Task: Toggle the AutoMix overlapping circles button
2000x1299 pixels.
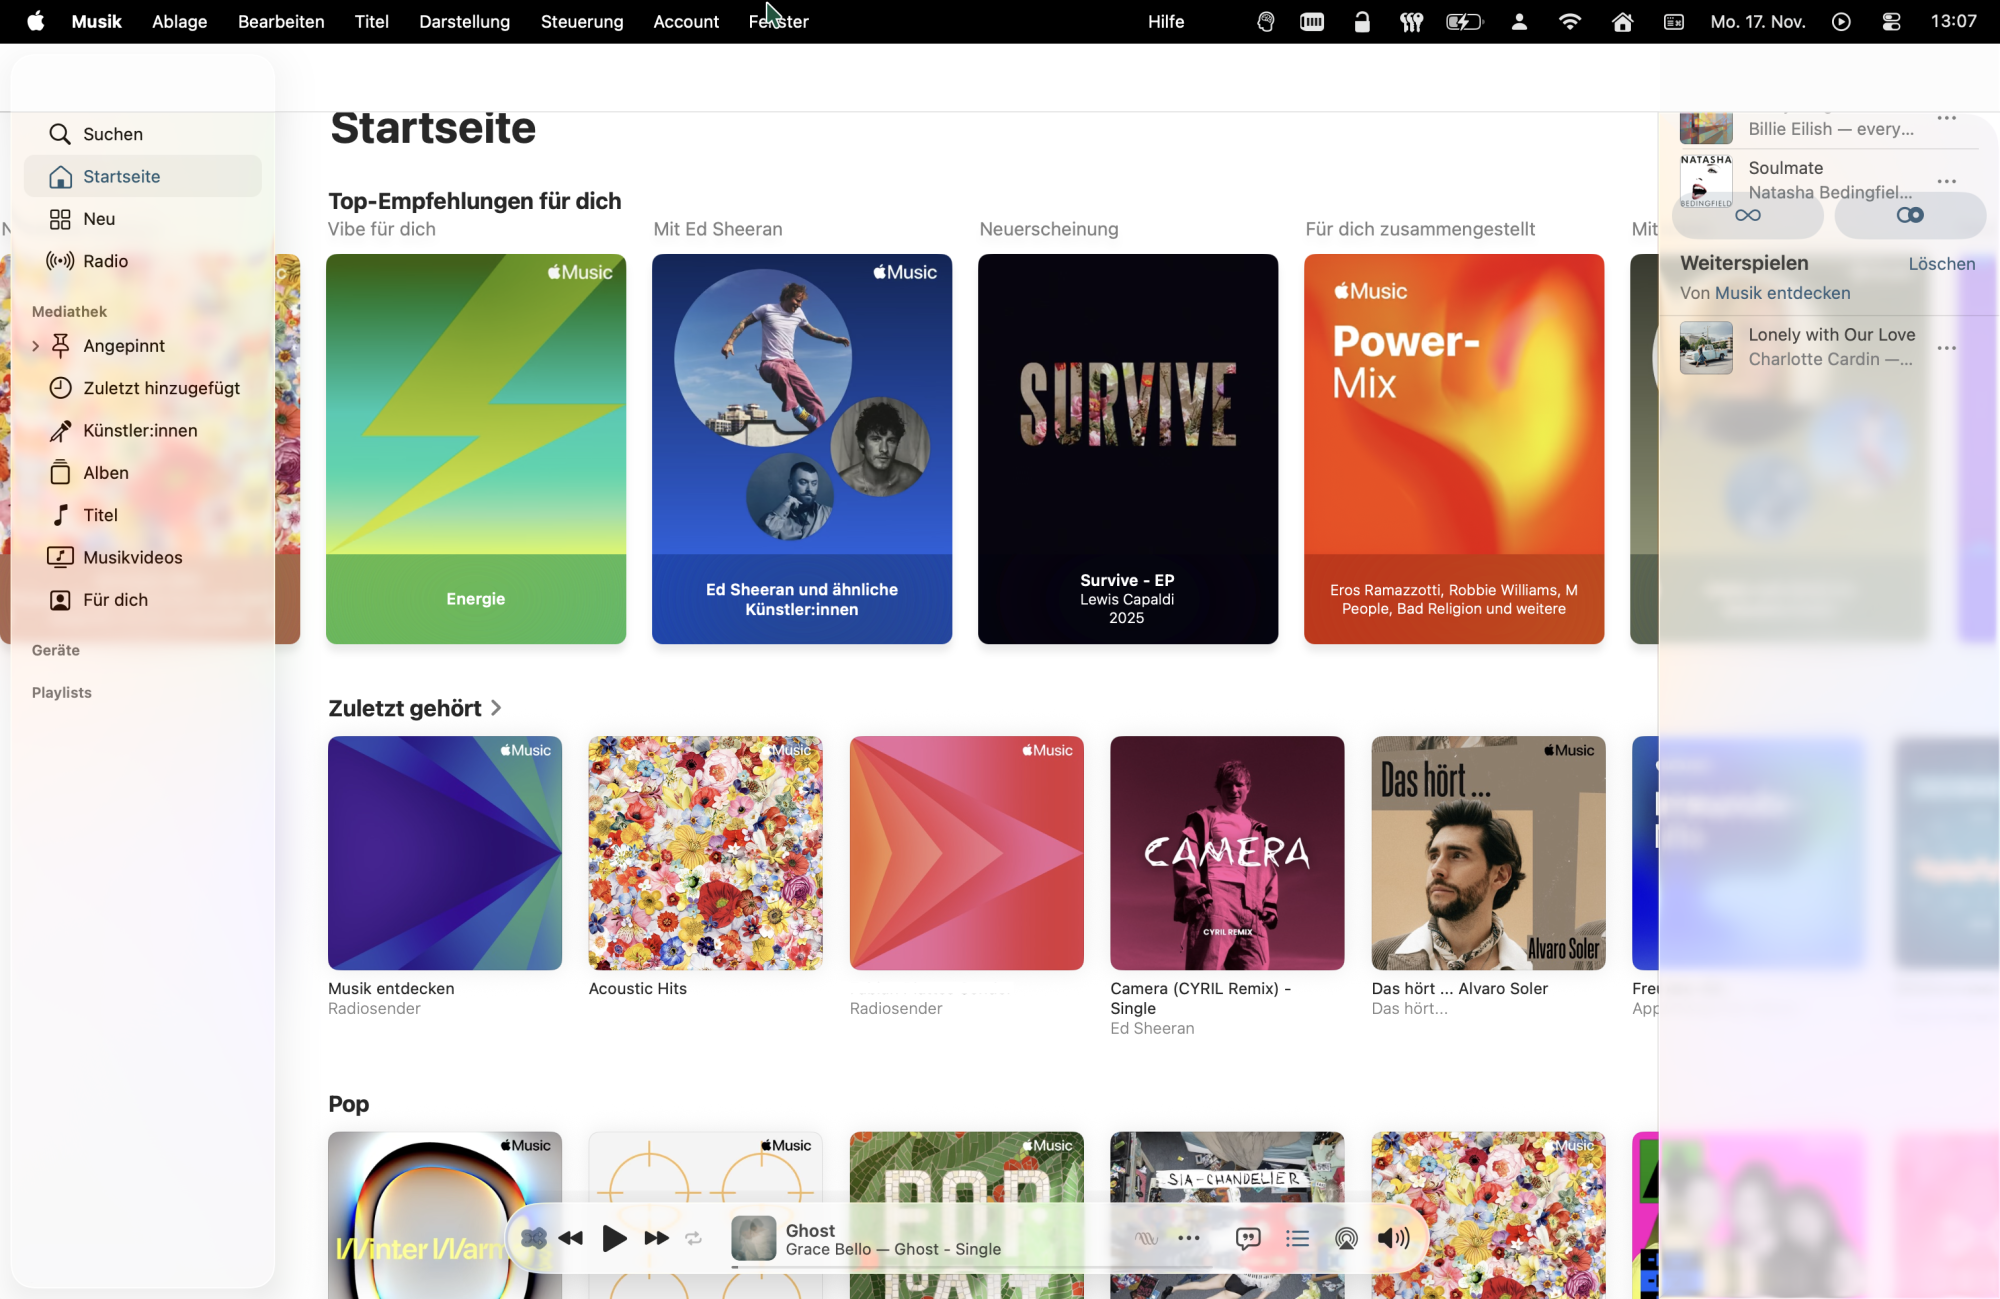Action: [x=1909, y=216]
